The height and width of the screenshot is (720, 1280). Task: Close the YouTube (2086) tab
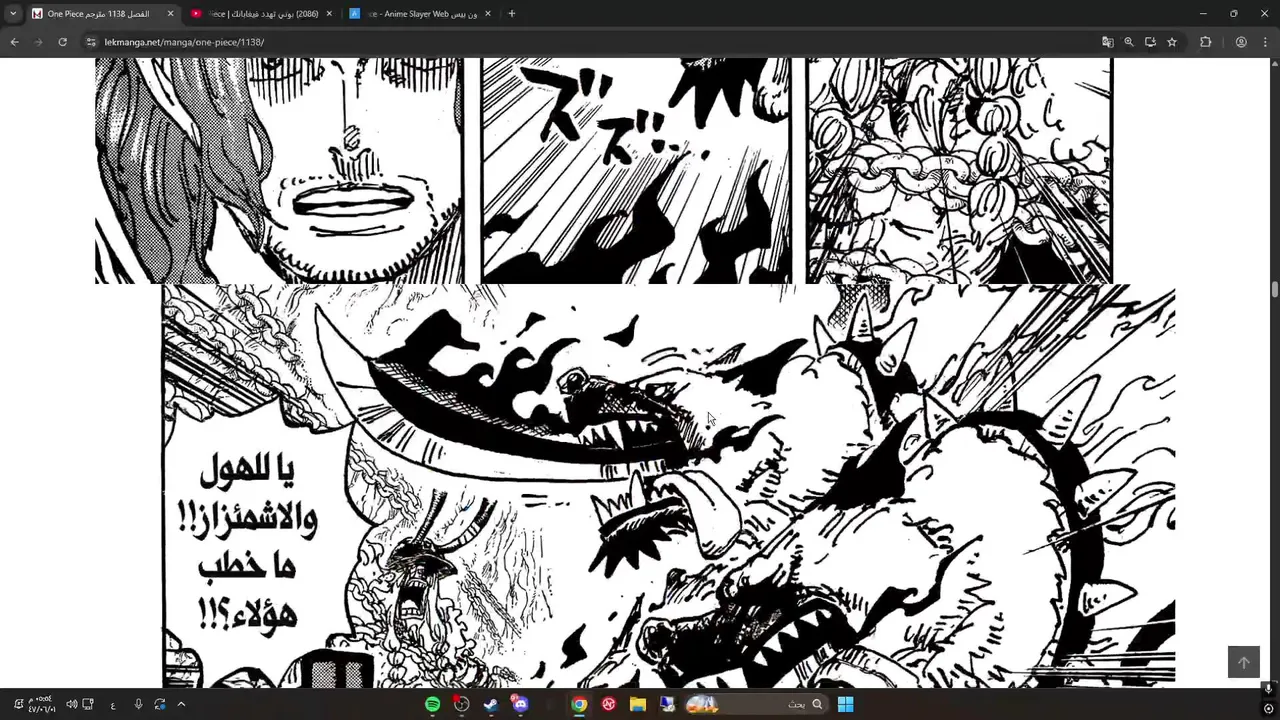(329, 14)
